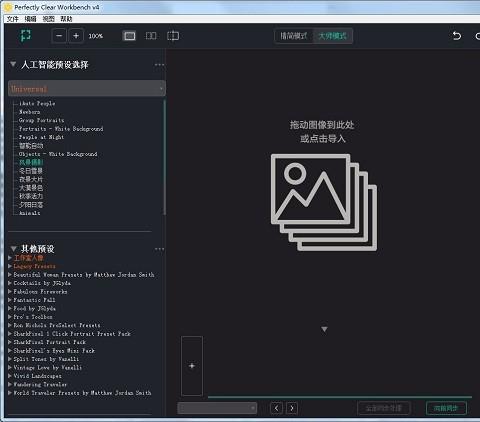Image resolution: width=480 pixels, height=422 pixels.
Task: Zoom out with the minus button
Action: 59,36
